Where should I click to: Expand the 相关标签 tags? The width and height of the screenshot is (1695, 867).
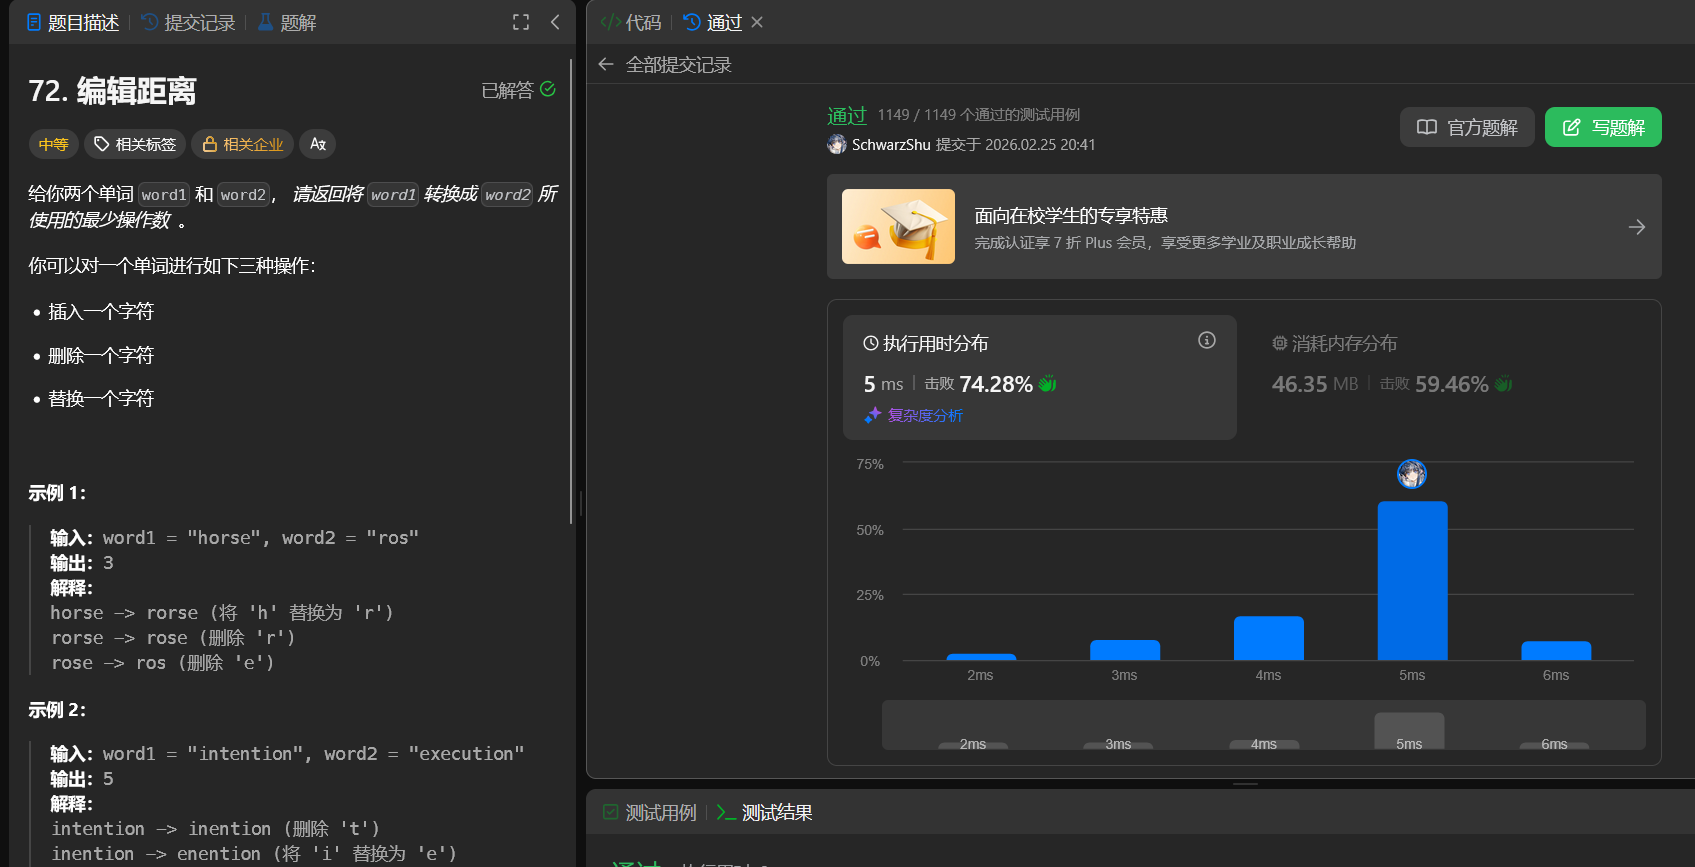pos(135,144)
